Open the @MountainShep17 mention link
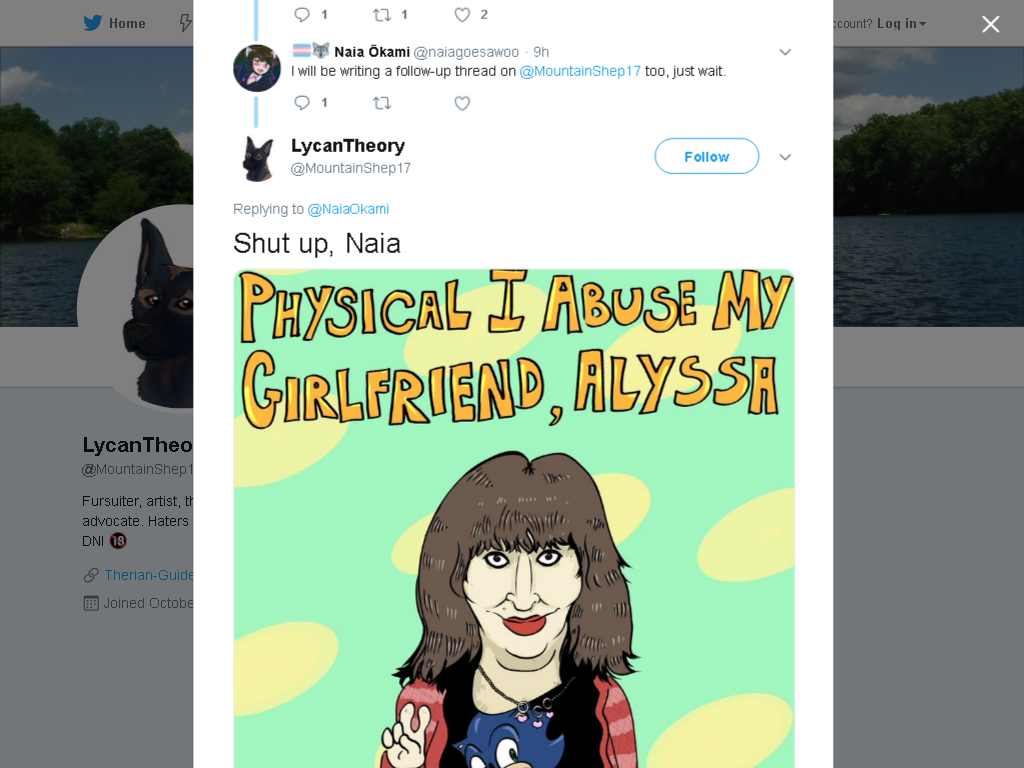The width and height of the screenshot is (1024, 768). [x=580, y=71]
